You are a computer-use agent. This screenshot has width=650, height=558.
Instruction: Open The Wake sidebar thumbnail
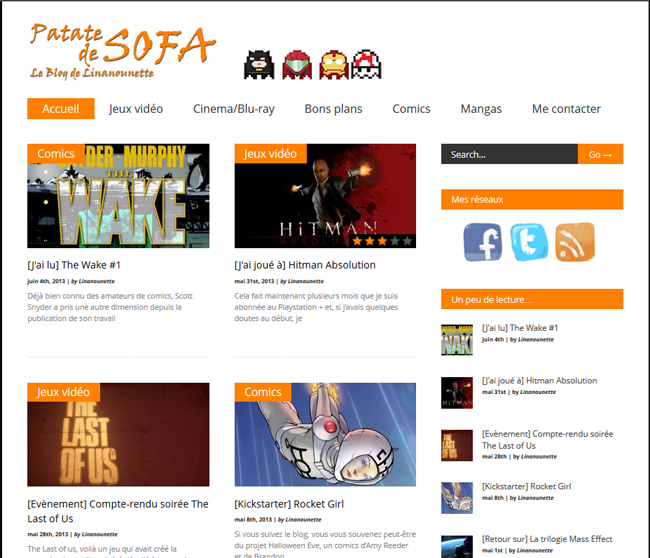[456, 339]
